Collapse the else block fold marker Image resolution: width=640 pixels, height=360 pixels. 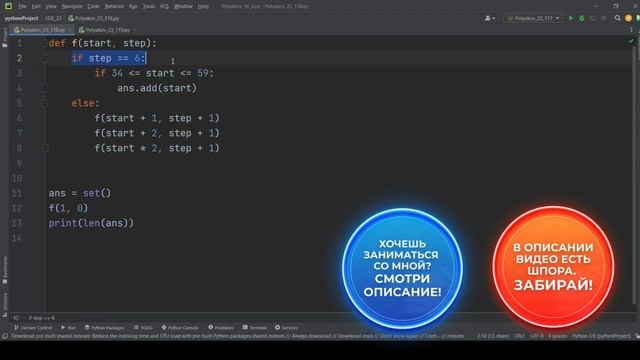coord(45,103)
